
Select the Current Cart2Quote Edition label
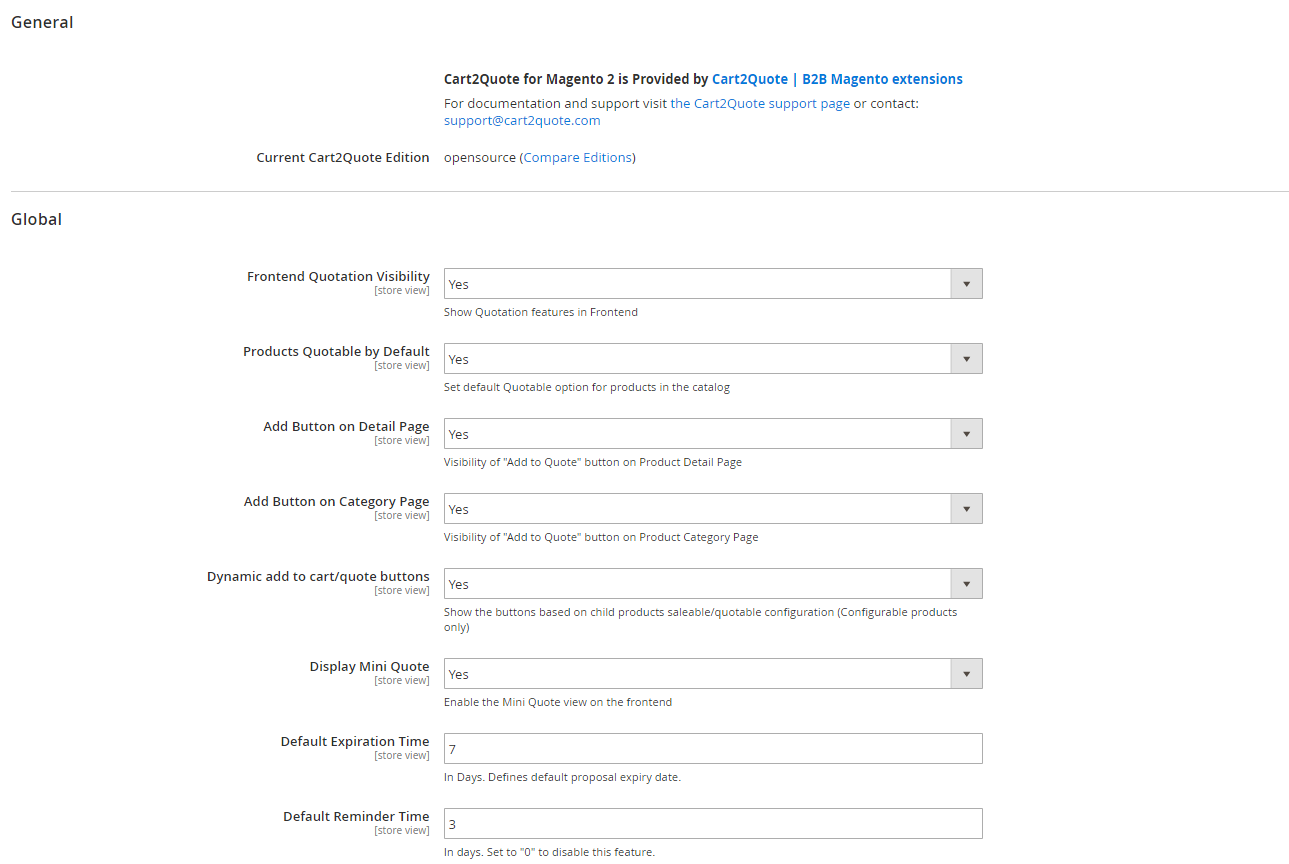[x=343, y=157]
